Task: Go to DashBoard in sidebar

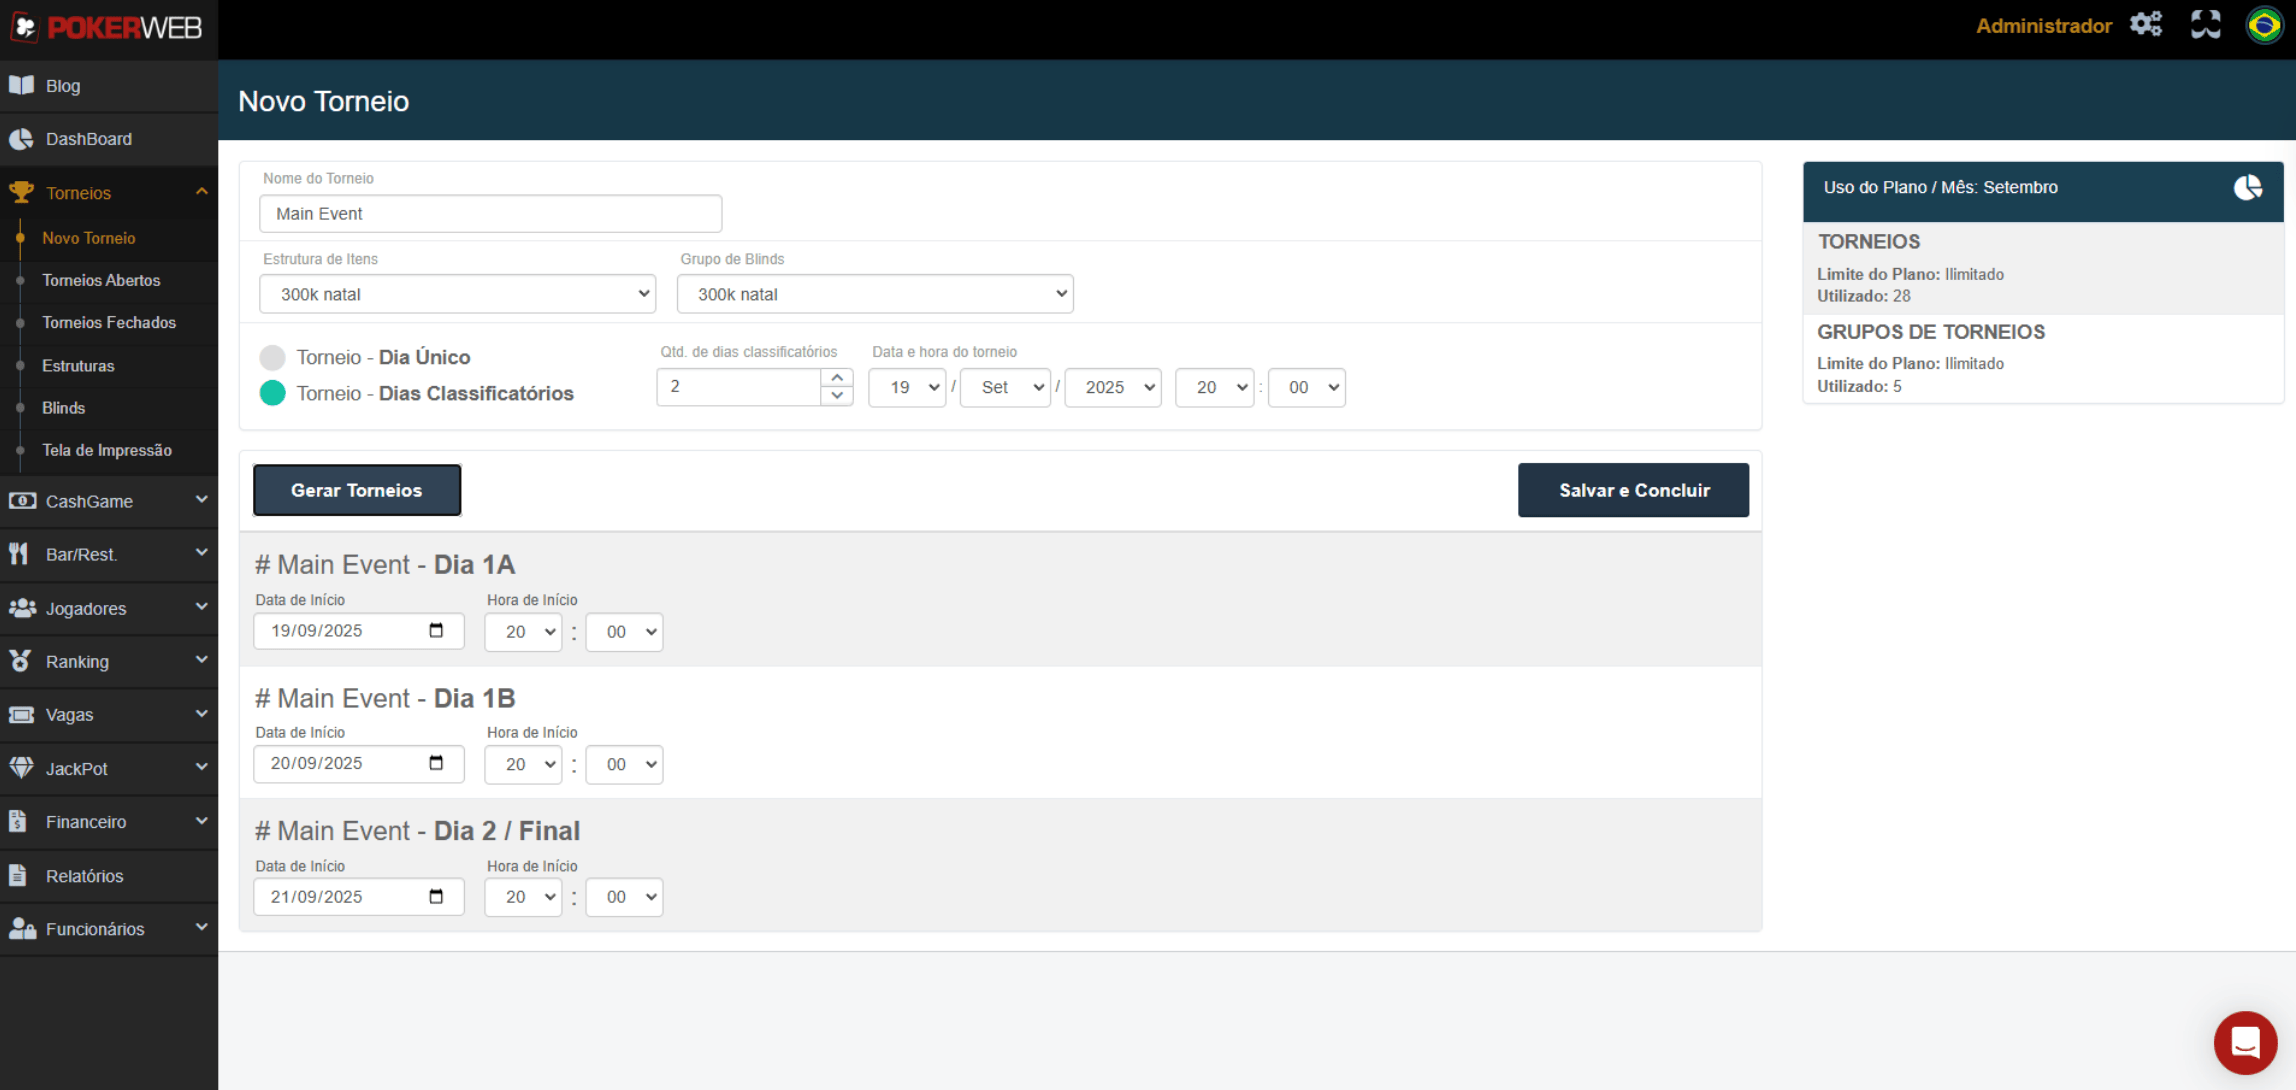Action: click(x=88, y=139)
